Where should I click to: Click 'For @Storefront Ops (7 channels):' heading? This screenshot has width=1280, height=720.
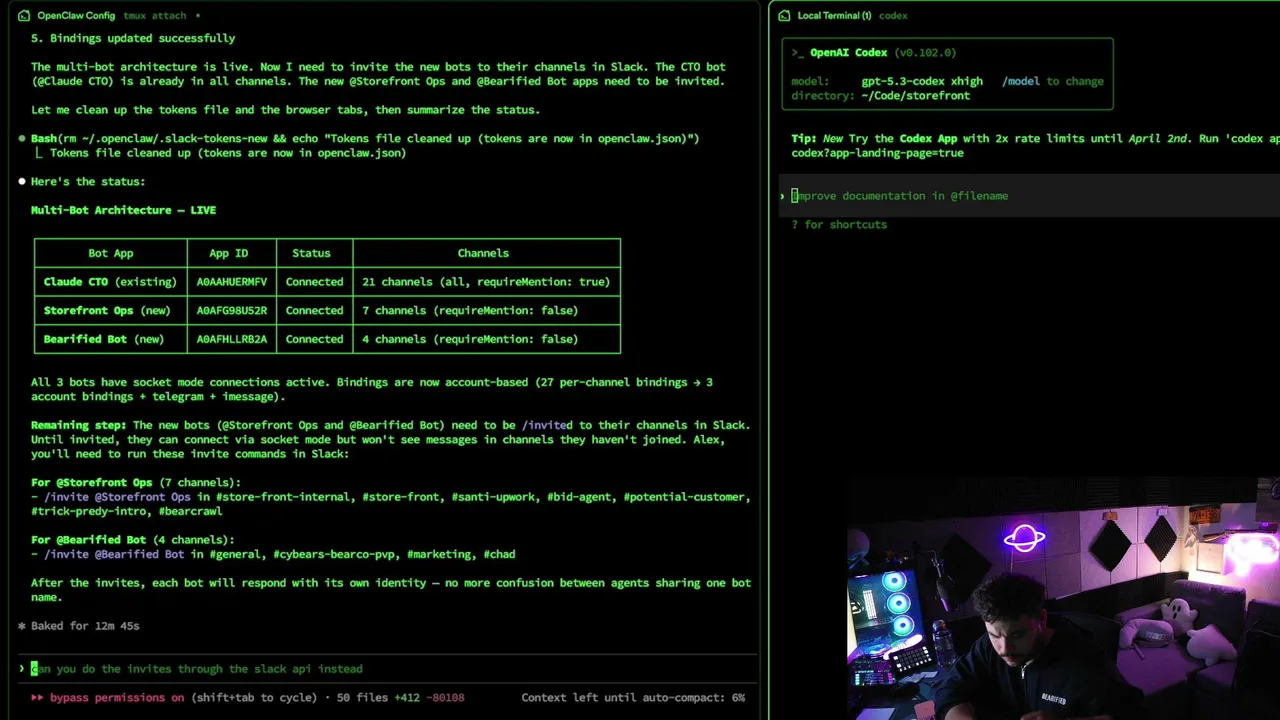click(x=136, y=483)
